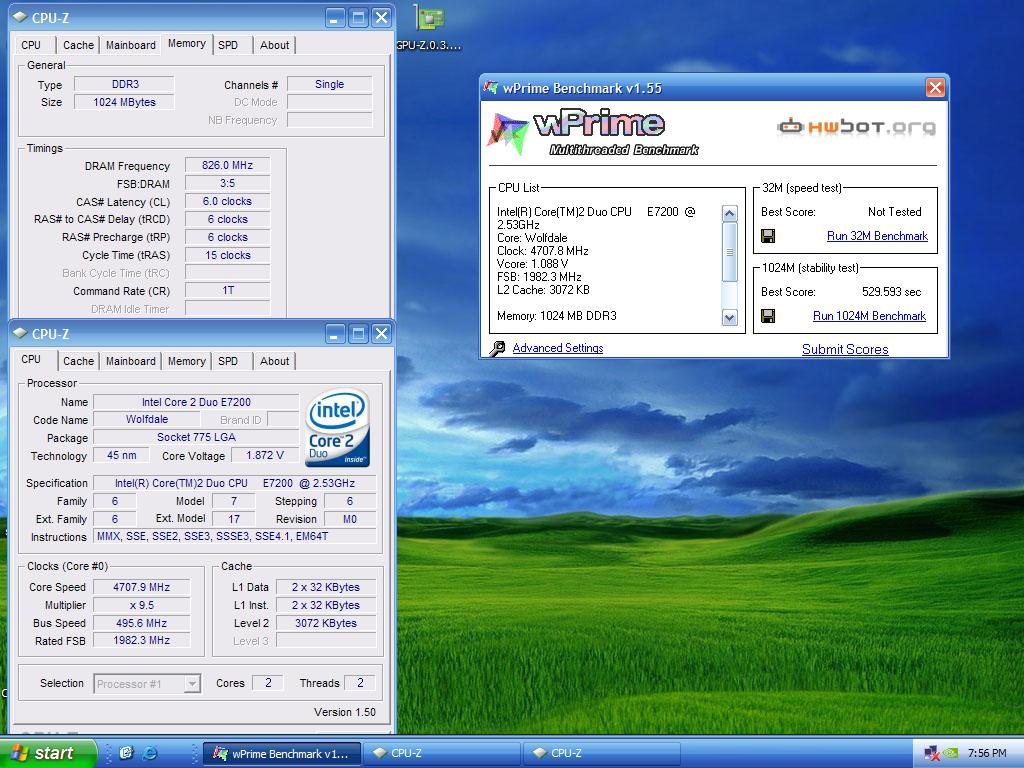Open the Start menu
This screenshot has height=768, width=1024.
click(48, 753)
